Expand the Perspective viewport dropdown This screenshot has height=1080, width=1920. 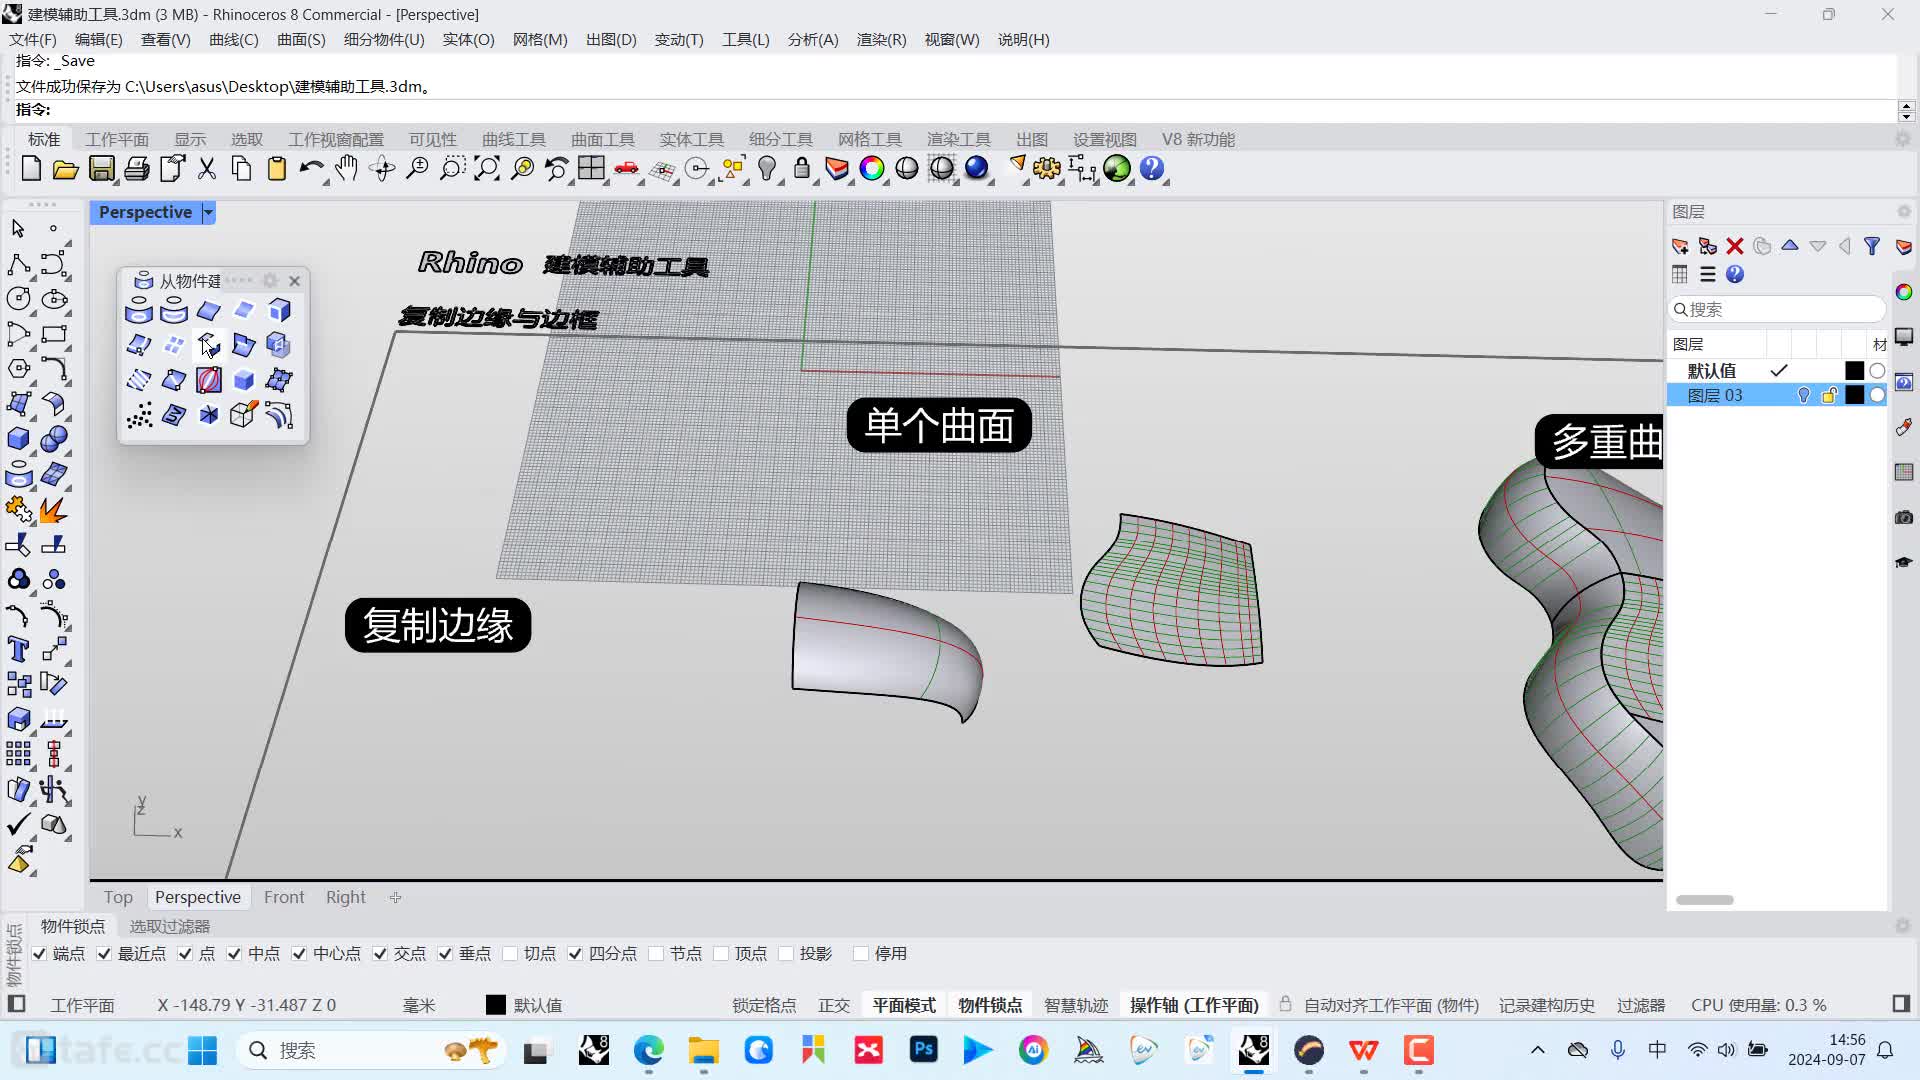click(207, 212)
